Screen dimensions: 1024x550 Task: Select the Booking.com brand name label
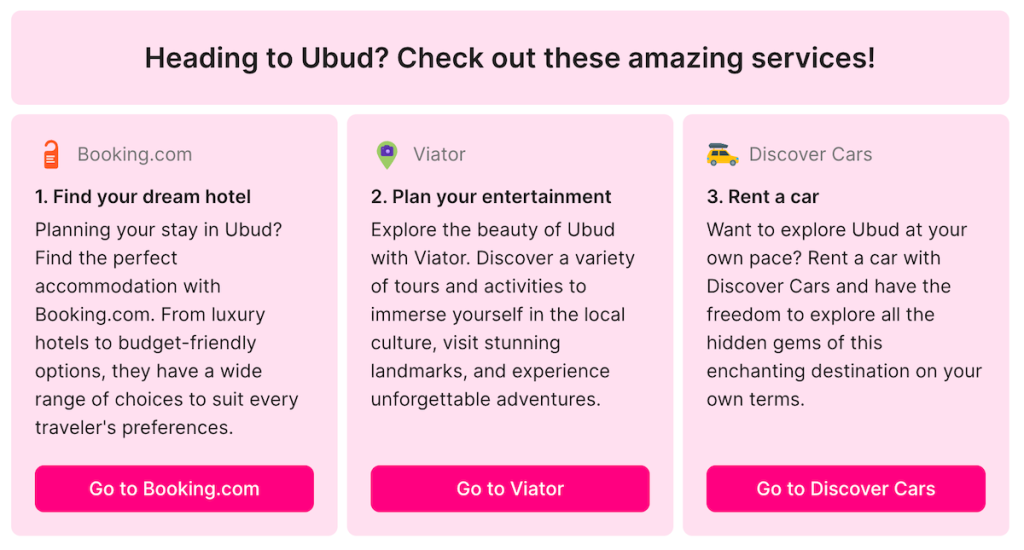(x=134, y=155)
